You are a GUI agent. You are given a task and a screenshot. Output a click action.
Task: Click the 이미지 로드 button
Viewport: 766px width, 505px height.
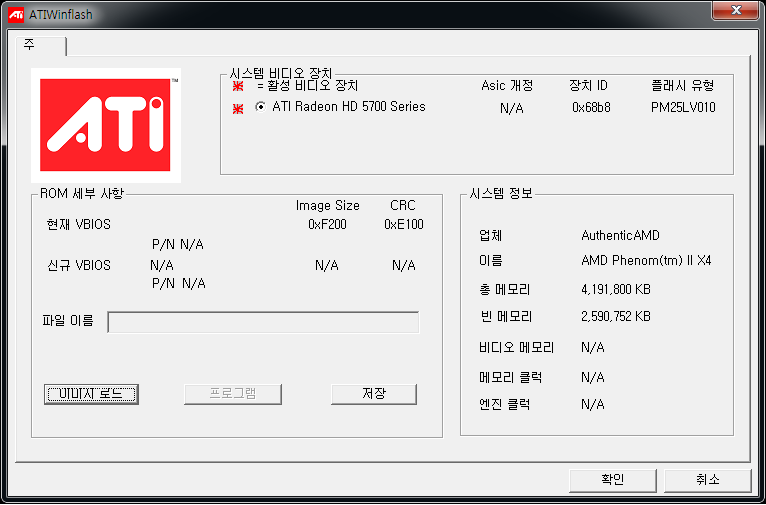pyautogui.click(x=91, y=394)
